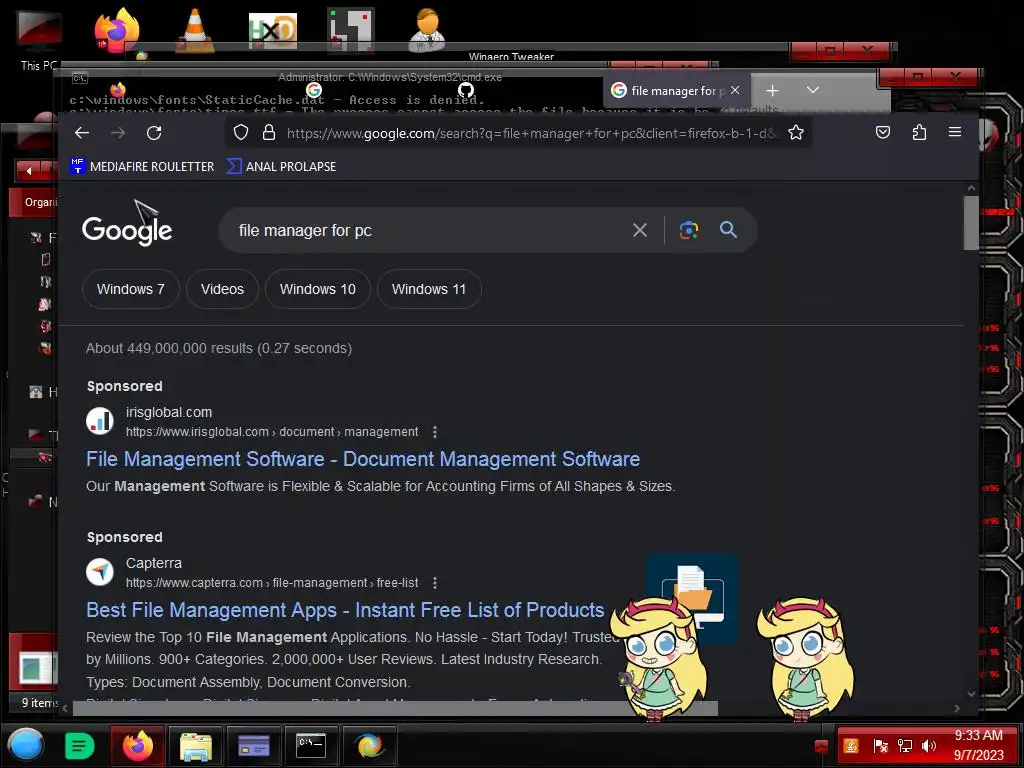Open the swirl browser icon in taskbar
This screenshot has width=1024, height=768.
(369, 745)
